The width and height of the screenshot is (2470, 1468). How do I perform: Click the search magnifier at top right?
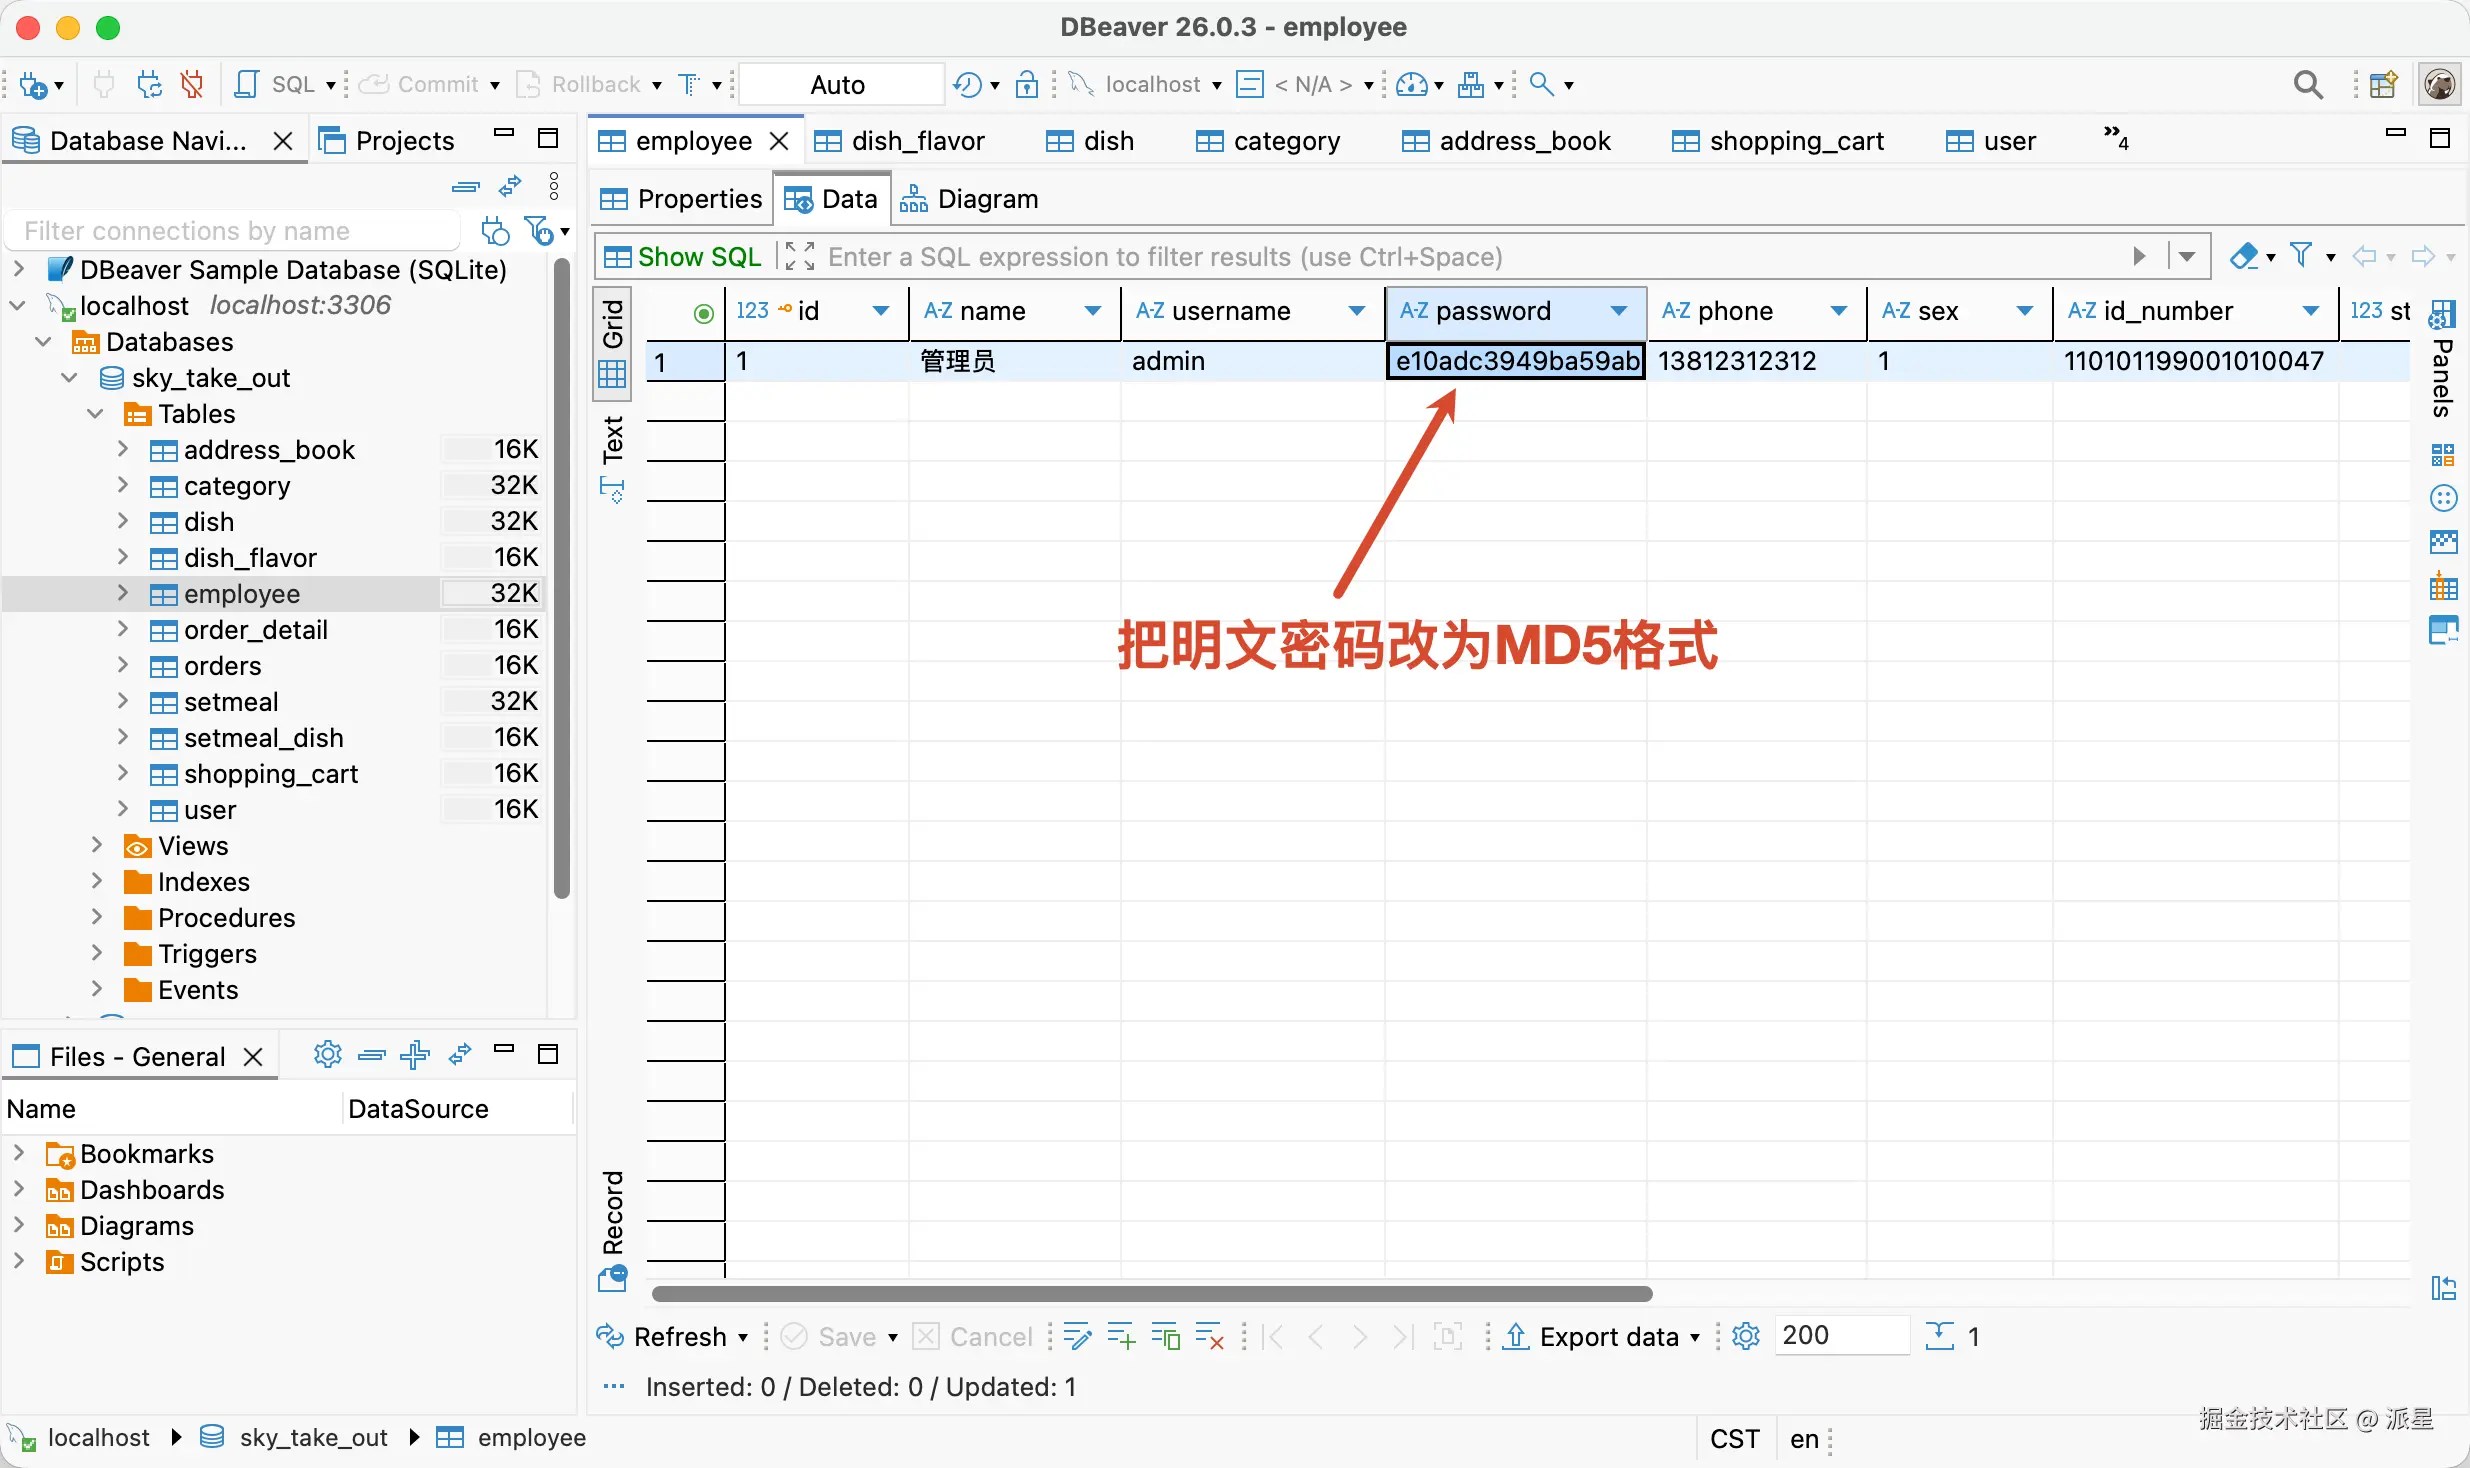click(x=2307, y=85)
